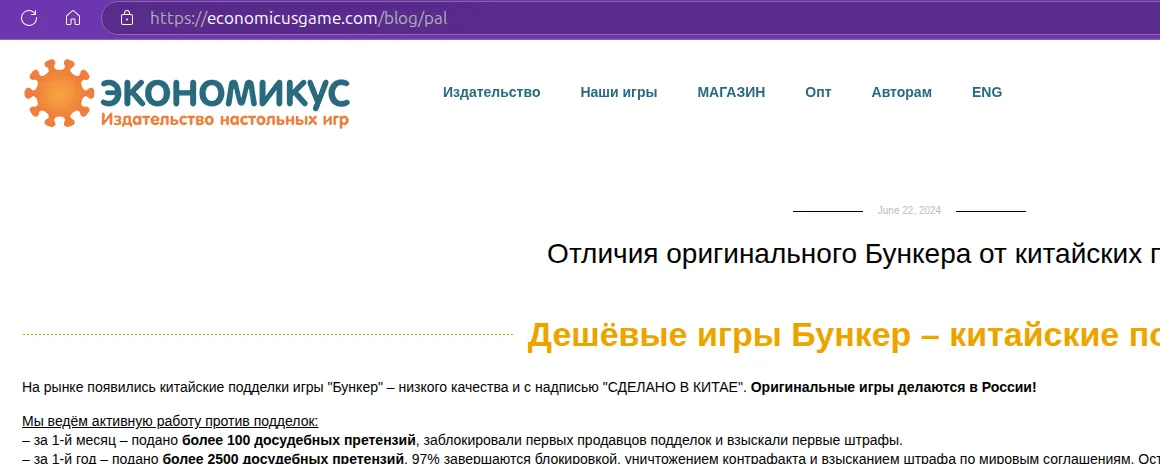The image size is (1160, 464).
Task: Click underlined text 'Мы ведём активную работу против подделок:'
Action: [x=170, y=422]
